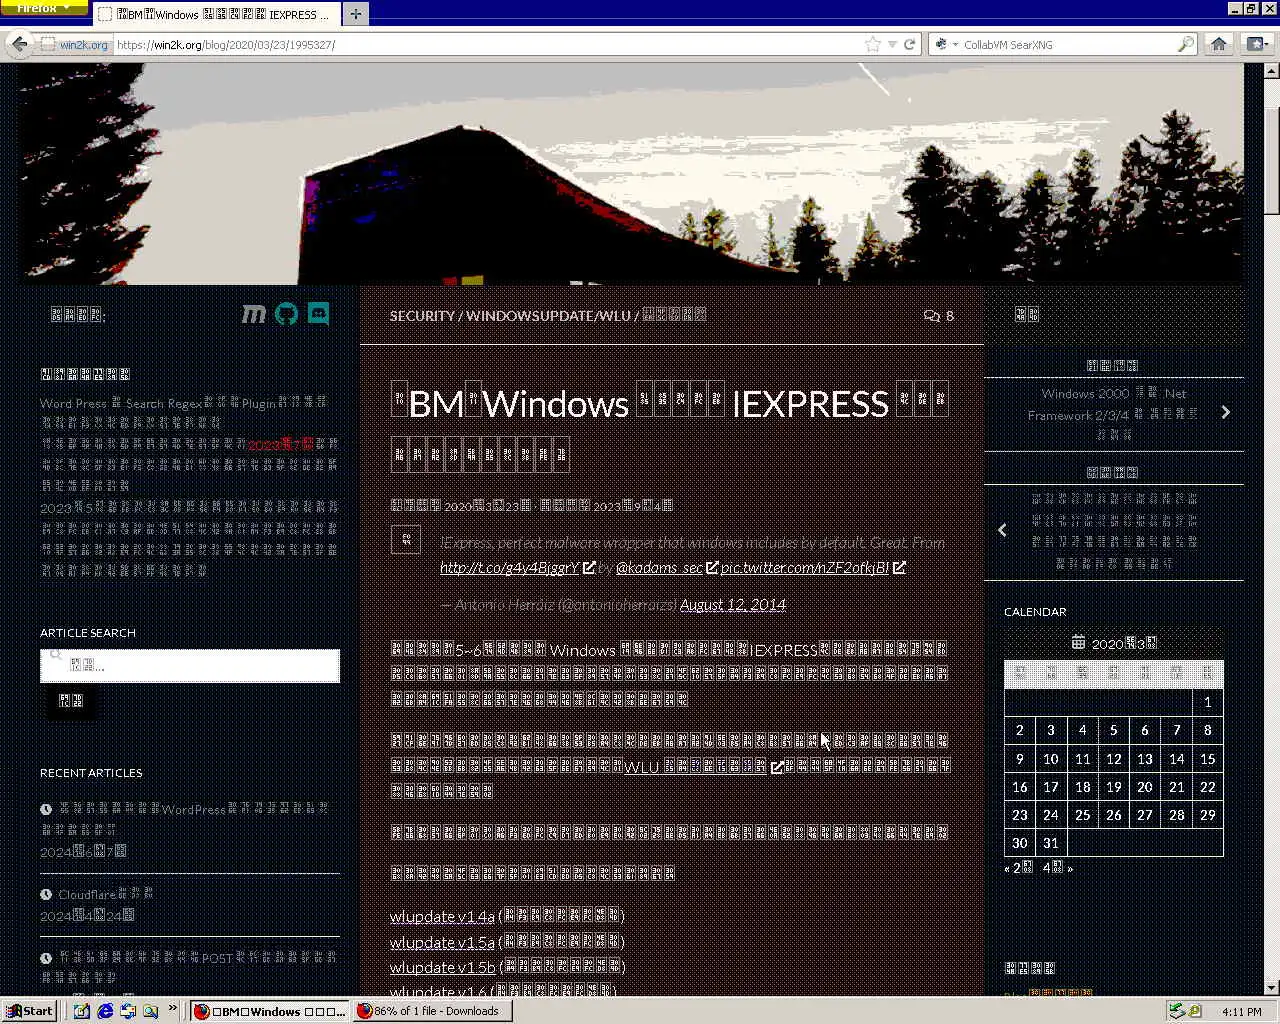
Task: Go to next post with right chevron arrow
Action: [x=1225, y=412]
